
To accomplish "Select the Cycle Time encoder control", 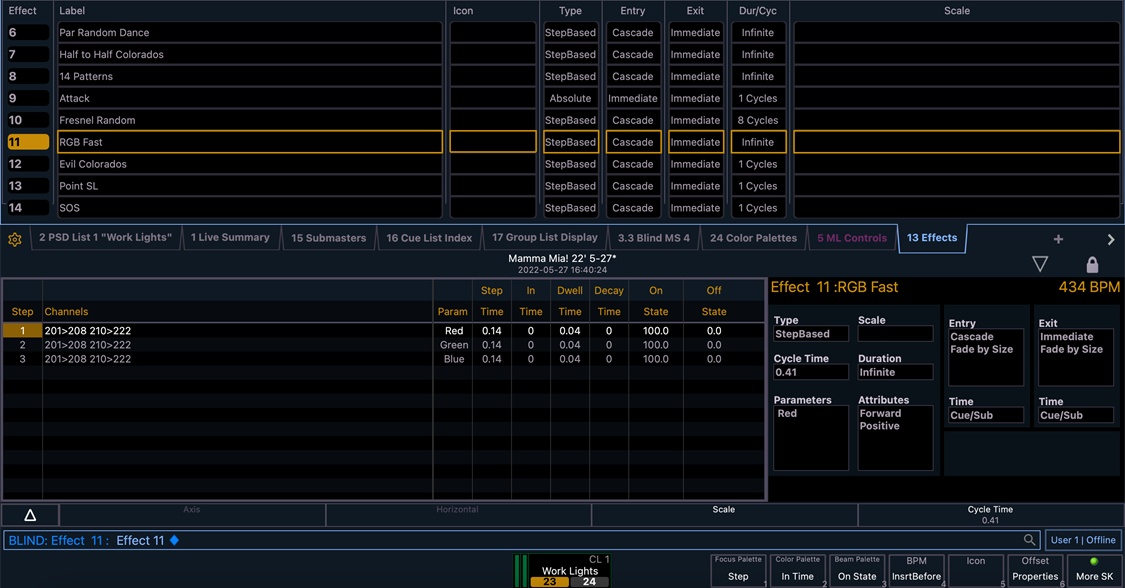I will 990,515.
